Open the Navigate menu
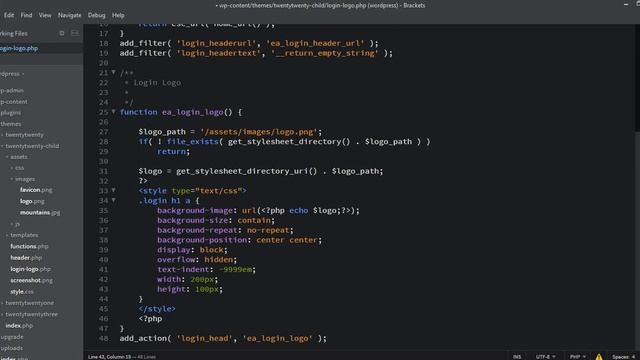 tap(69, 15)
